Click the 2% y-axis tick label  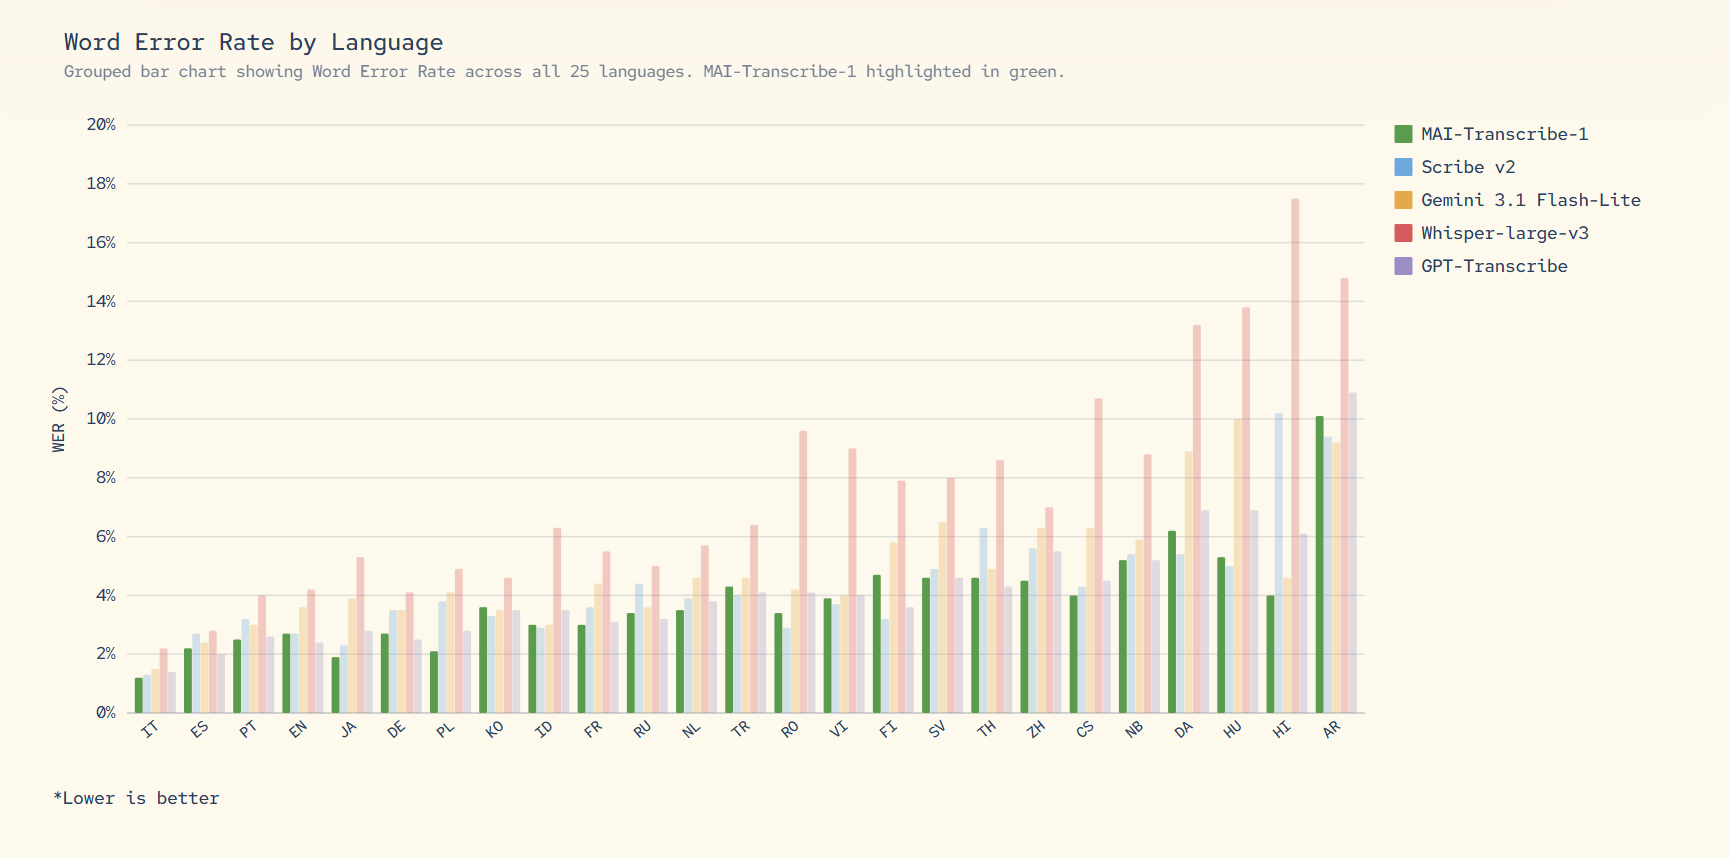106,654
